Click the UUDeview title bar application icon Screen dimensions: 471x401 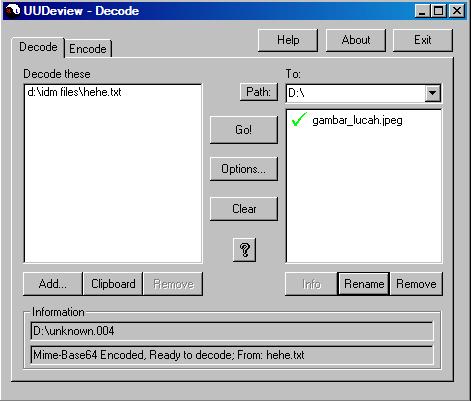13,11
